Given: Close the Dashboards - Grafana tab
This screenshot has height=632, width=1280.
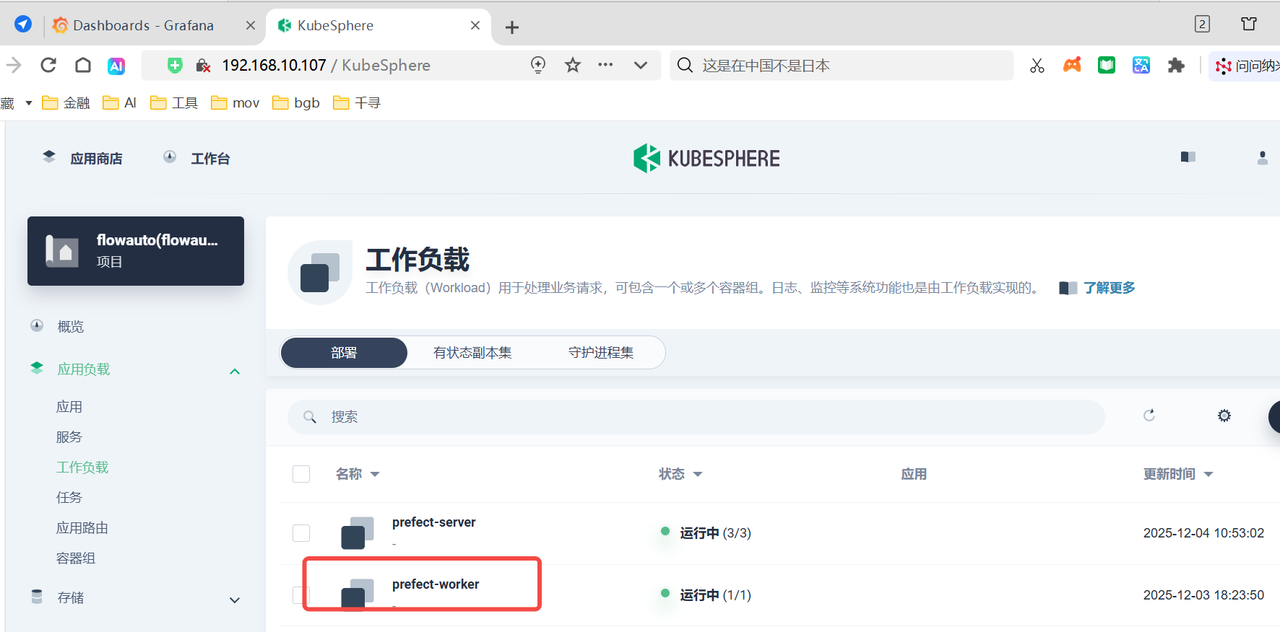Looking at the screenshot, I should [x=250, y=26].
